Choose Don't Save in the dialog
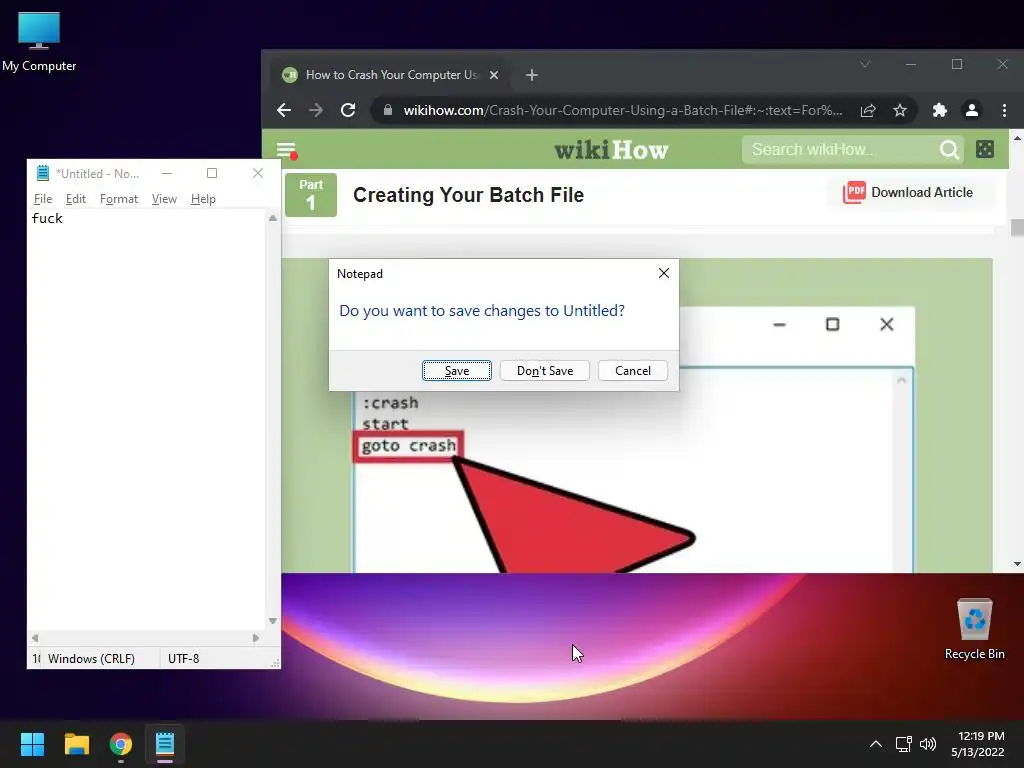The width and height of the screenshot is (1024, 768). pos(545,371)
